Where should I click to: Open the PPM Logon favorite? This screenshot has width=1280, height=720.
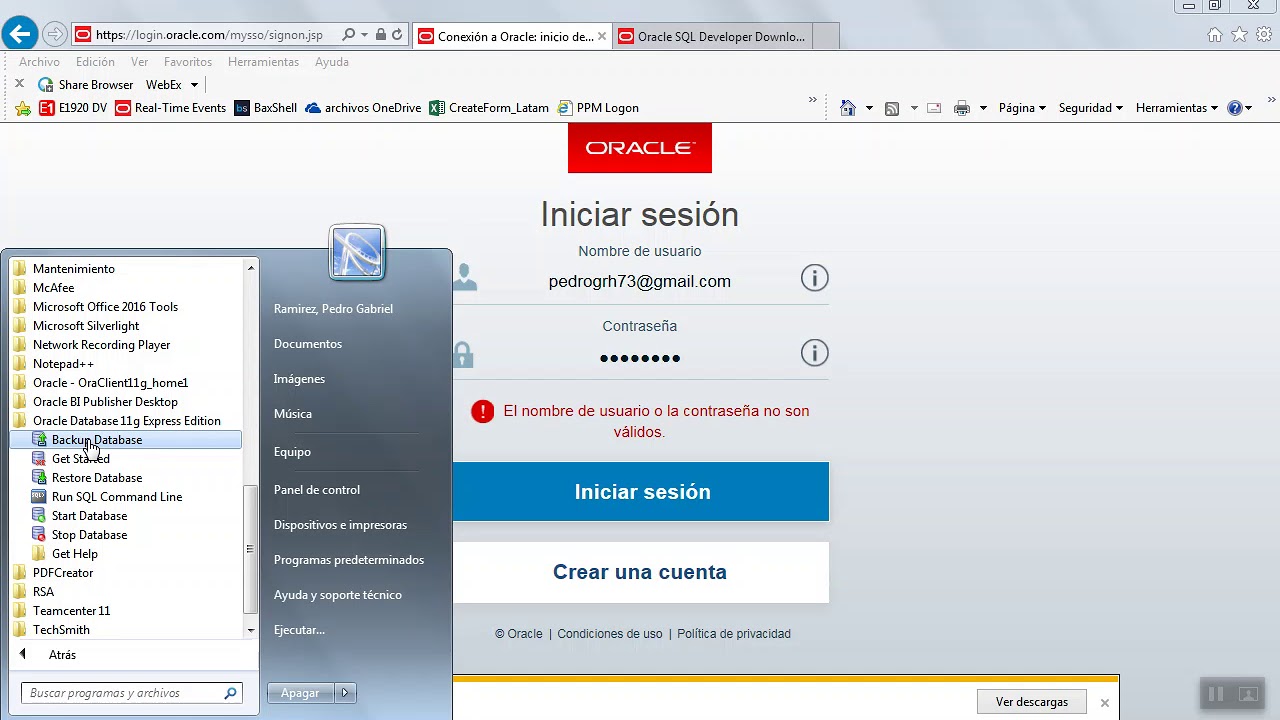point(598,108)
